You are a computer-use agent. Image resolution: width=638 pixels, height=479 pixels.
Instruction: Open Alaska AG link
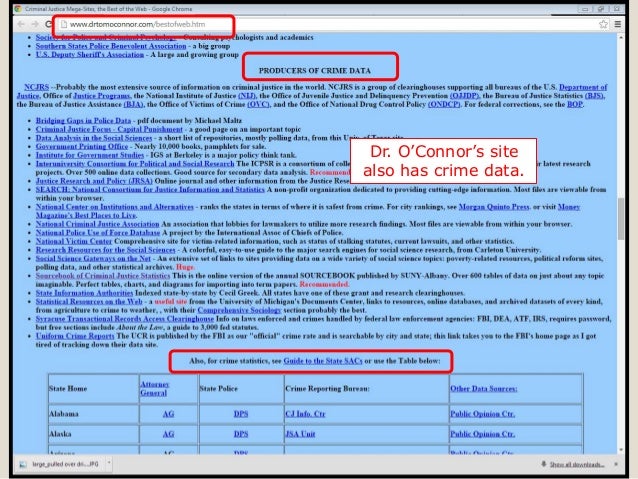(x=168, y=434)
